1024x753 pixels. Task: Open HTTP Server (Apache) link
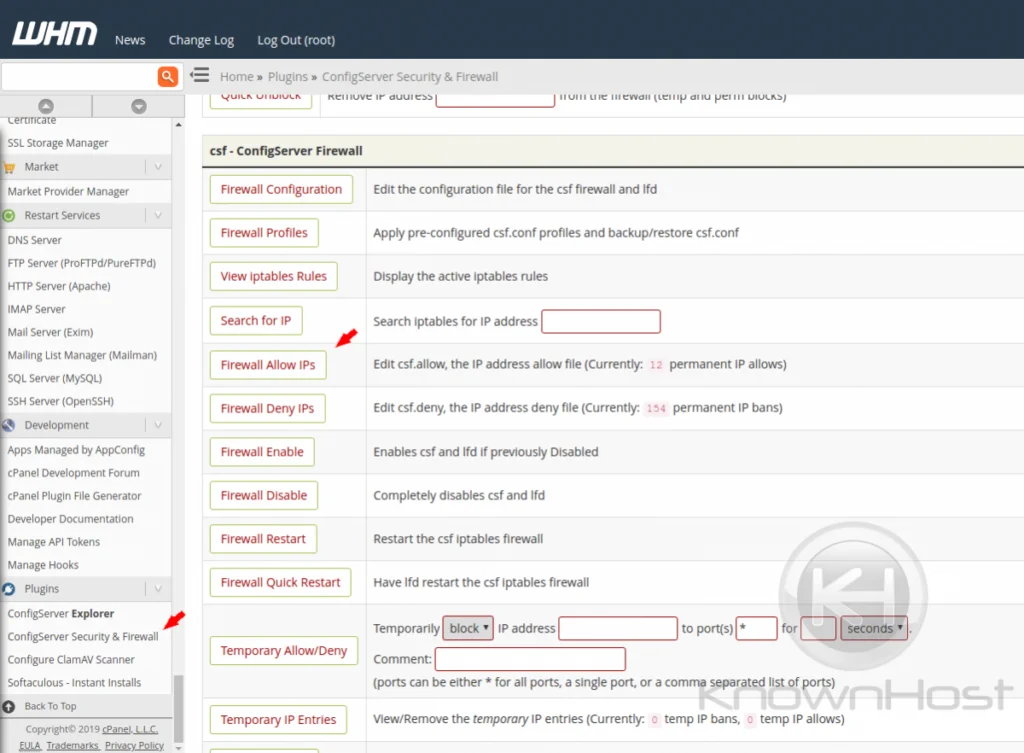coord(59,286)
